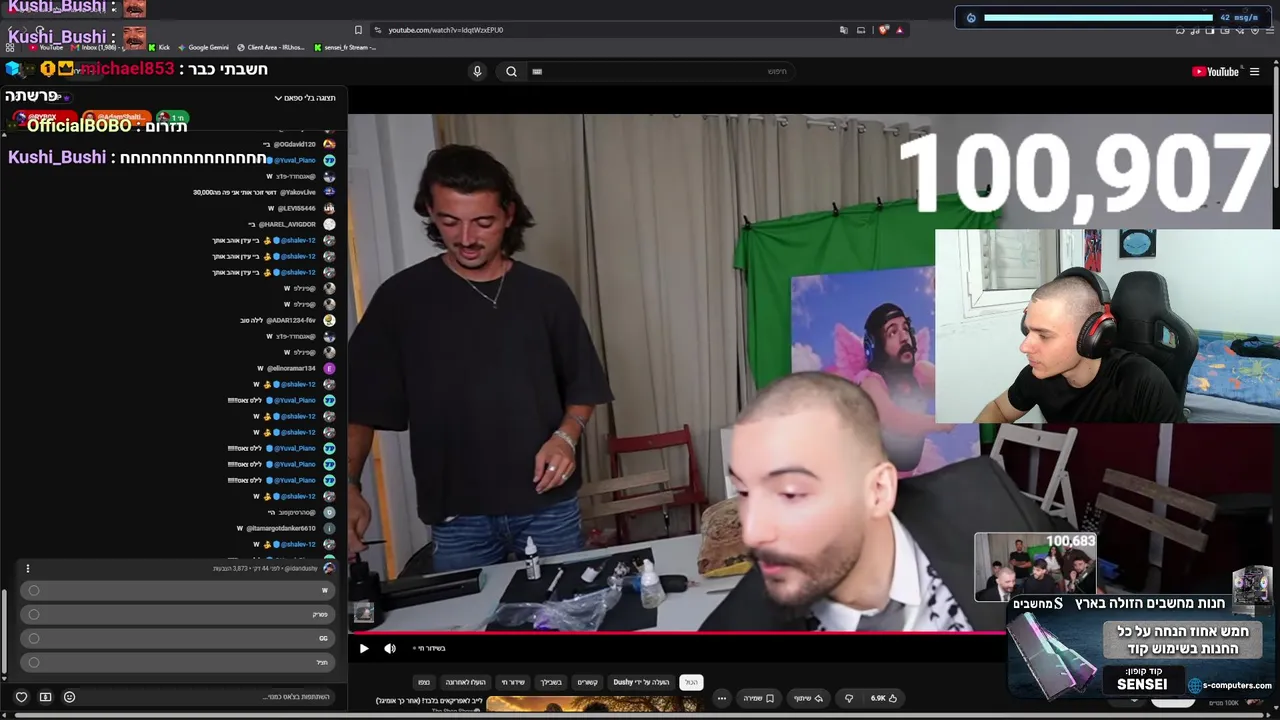Screen dimensions: 1280x720
Task: Open the Brave Rewards triangle icon
Action: (899, 30)
